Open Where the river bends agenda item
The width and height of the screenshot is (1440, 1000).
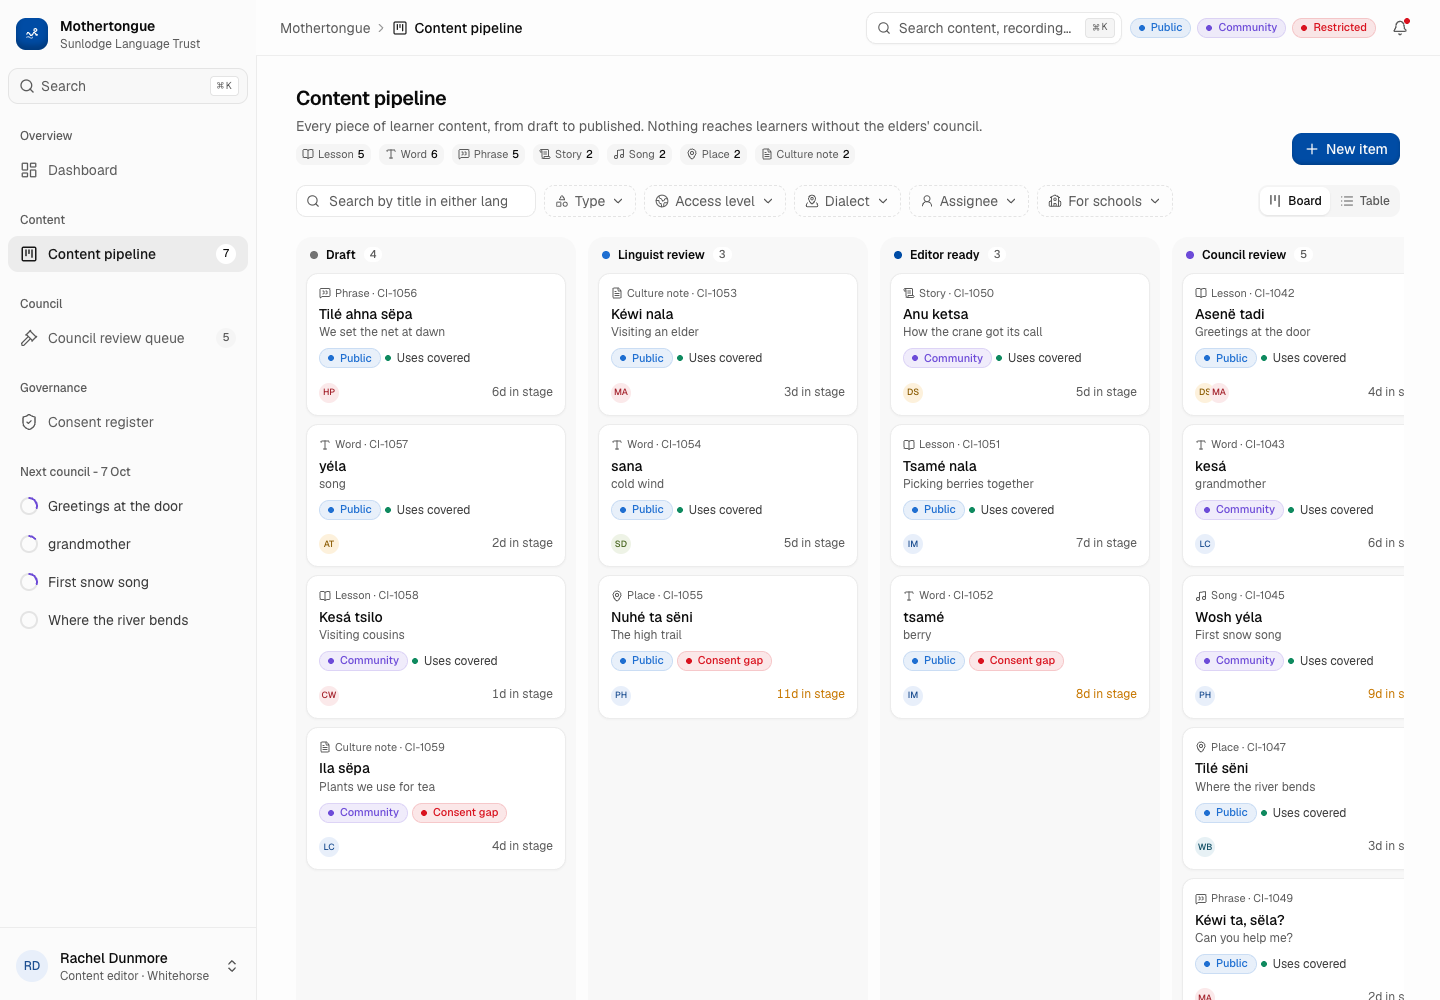(x=128, y=620)
